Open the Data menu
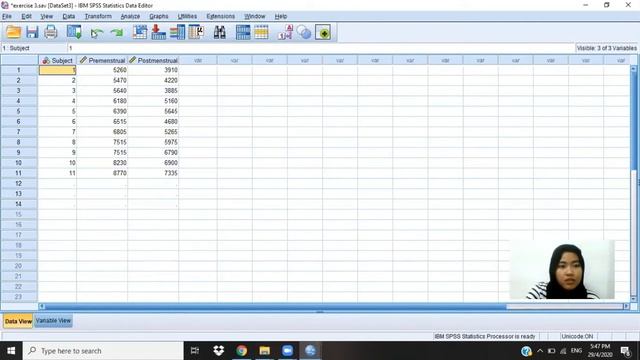 click(x=69, y=16)
